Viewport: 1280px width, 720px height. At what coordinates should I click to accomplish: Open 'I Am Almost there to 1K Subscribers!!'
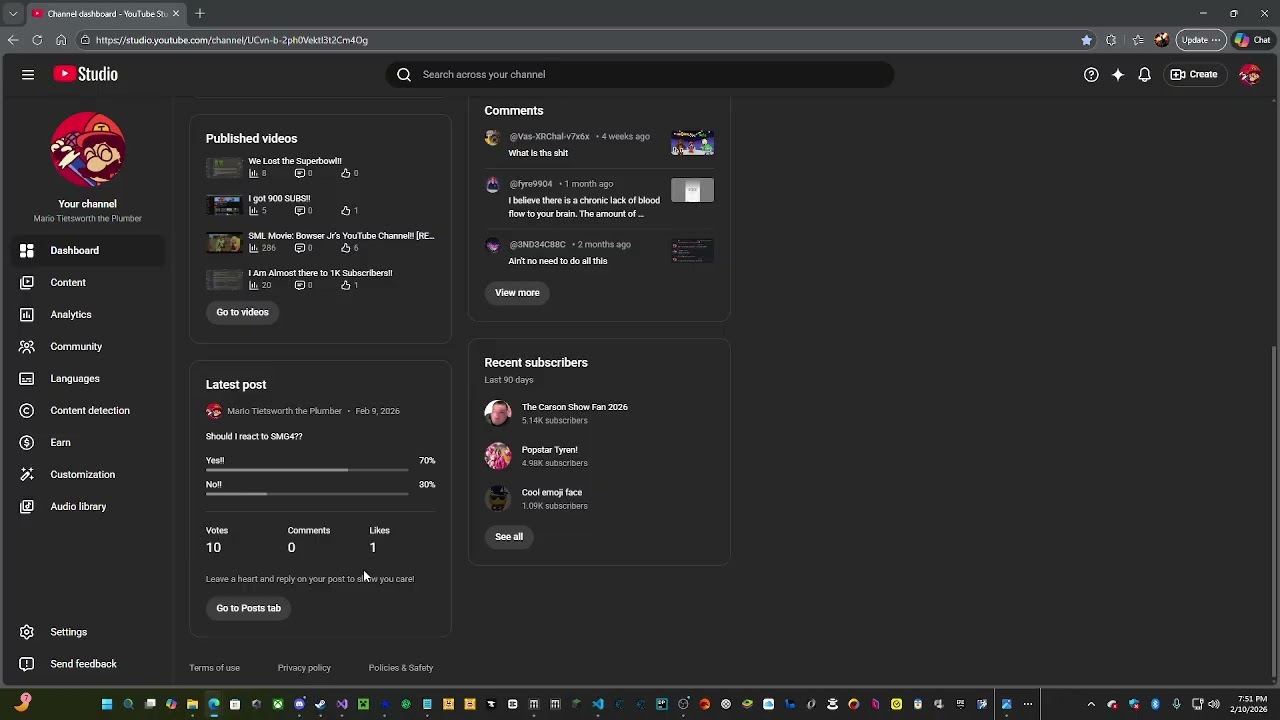[x=320, y=273]
